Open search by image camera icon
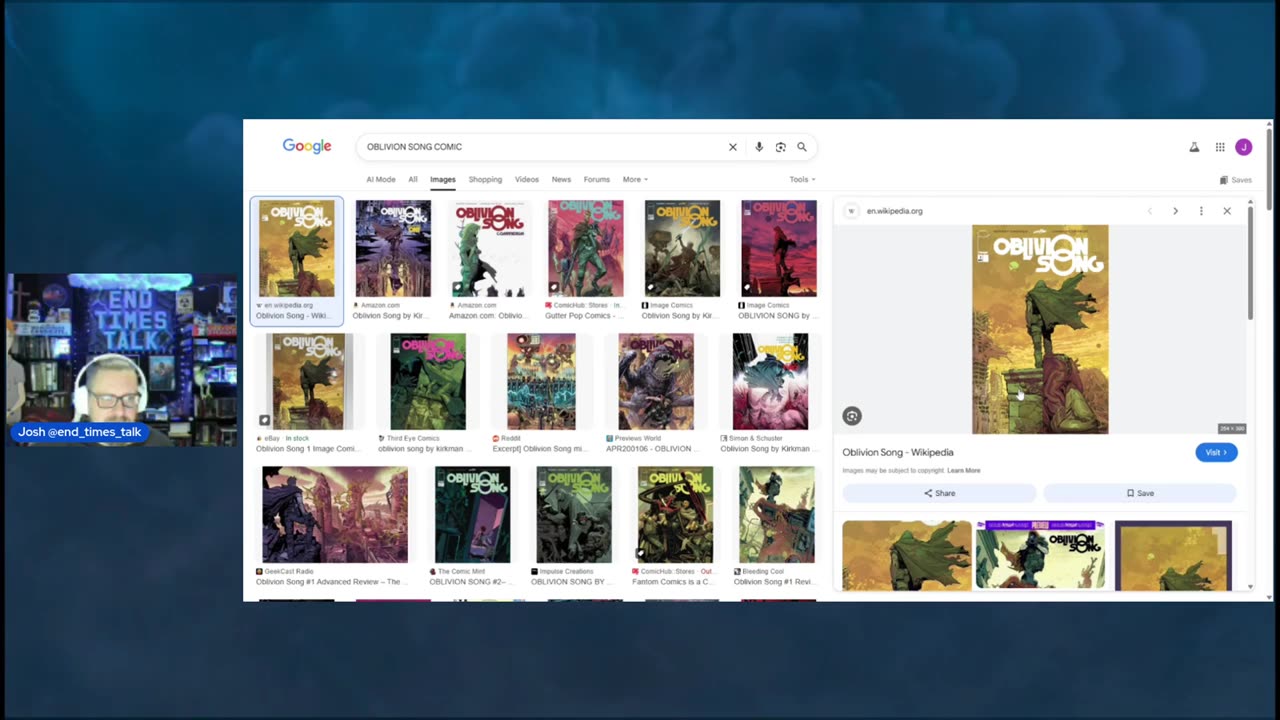The height and width of the screenshot is (720, 1280). (x=780, y=147)
